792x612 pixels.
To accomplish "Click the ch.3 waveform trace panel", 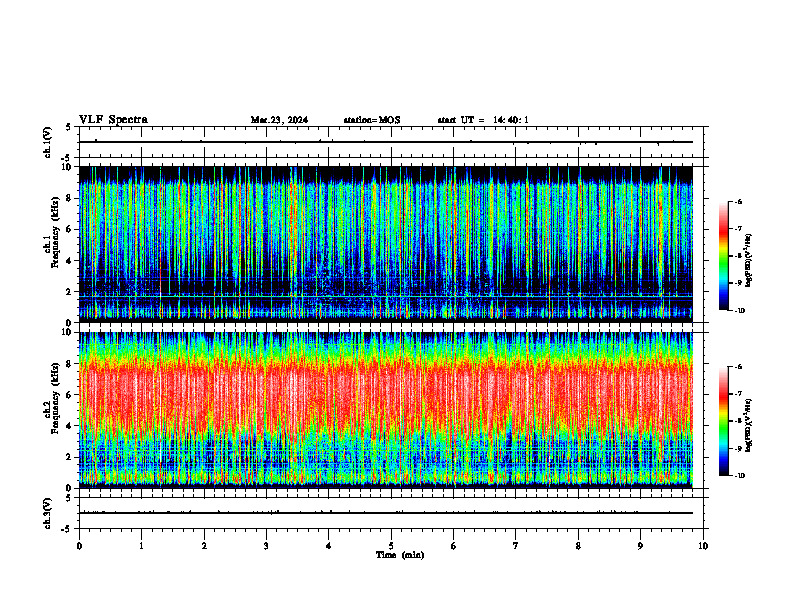I will click(391, 513).
